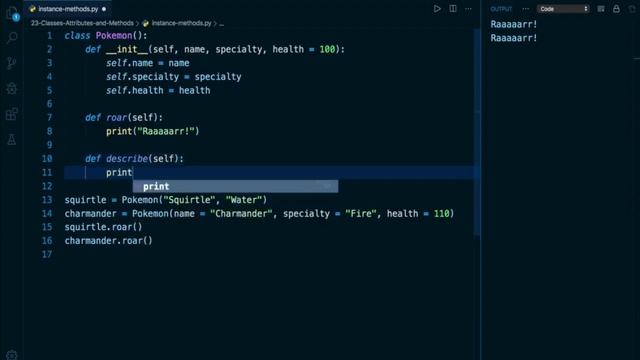Click the self.name = name line

147,63
